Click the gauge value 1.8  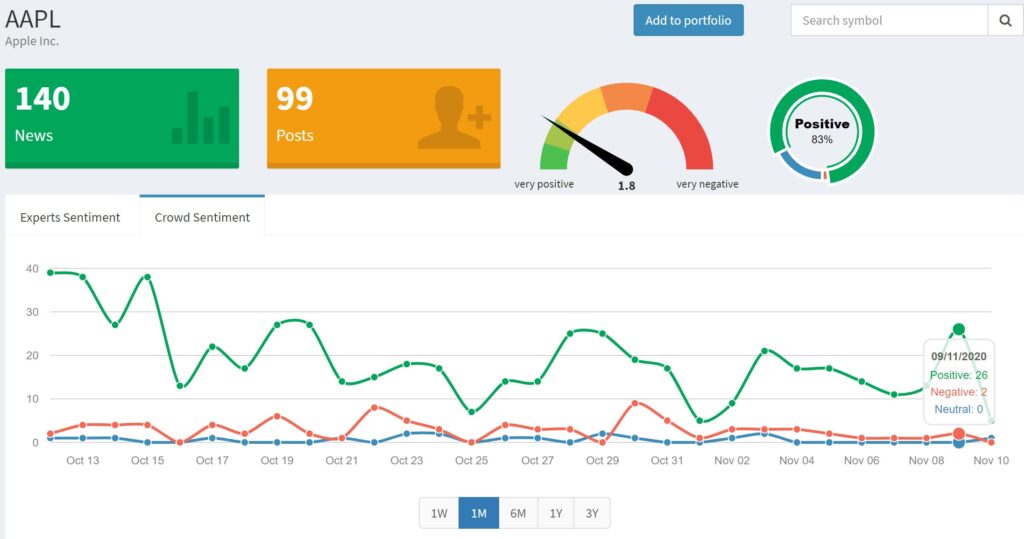tap(626, 186)
